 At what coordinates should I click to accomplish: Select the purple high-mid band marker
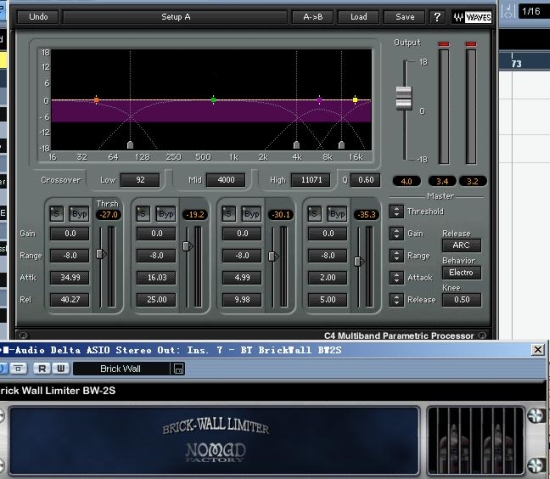[319, 100]
